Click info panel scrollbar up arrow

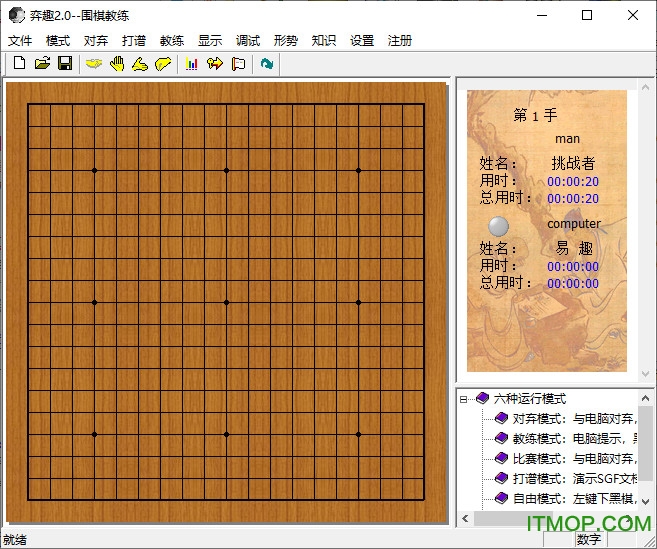(x=645, y=87)
